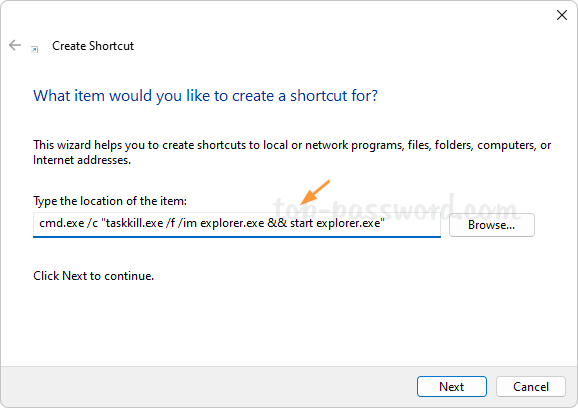Click the empty gray footer bar area
Screen dimensions: 578x408
coord(206,387)
